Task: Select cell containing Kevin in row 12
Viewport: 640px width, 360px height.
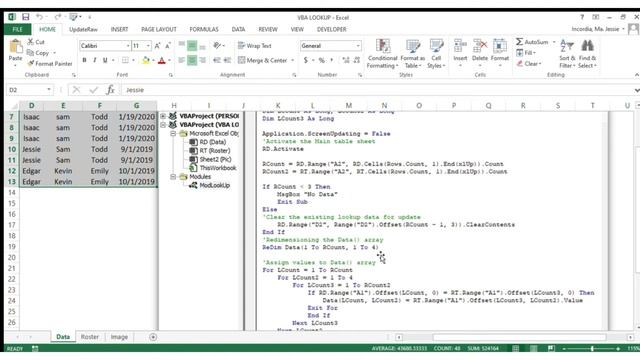Action: pos(63,171)
